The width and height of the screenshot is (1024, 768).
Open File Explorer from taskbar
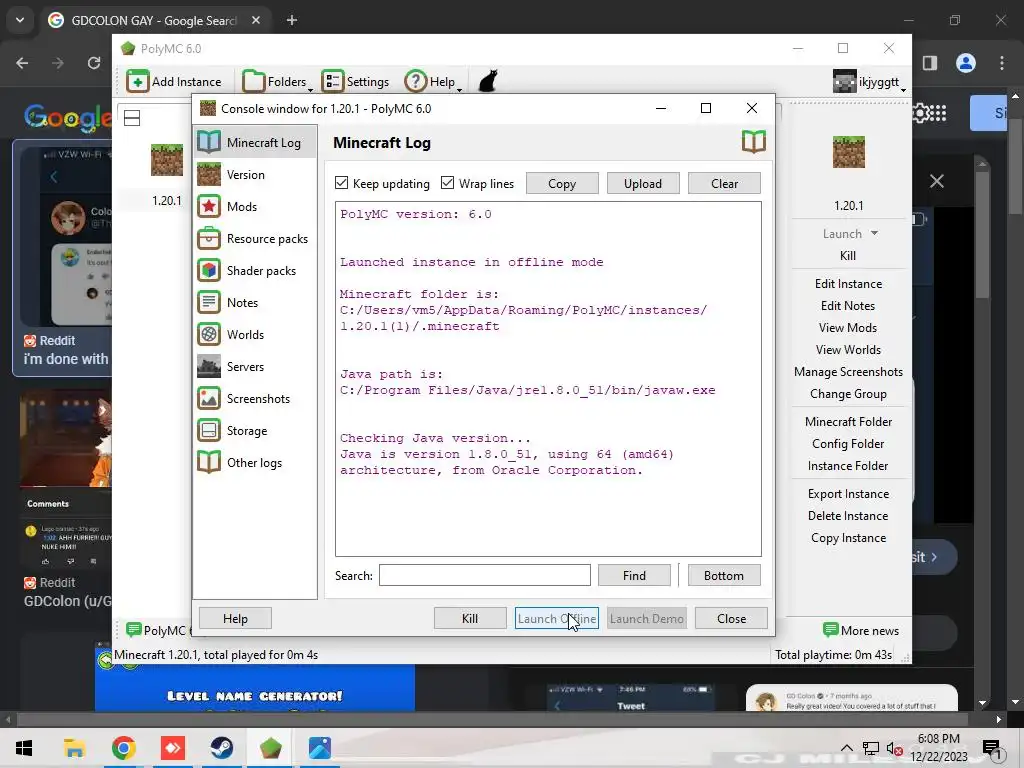[x=74, y=748]
